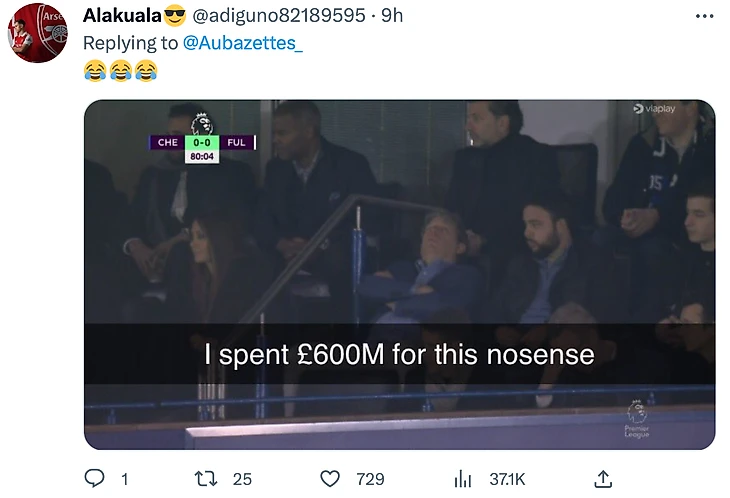
Task: Open the three-dot more options menu
Action: point(704,16)
